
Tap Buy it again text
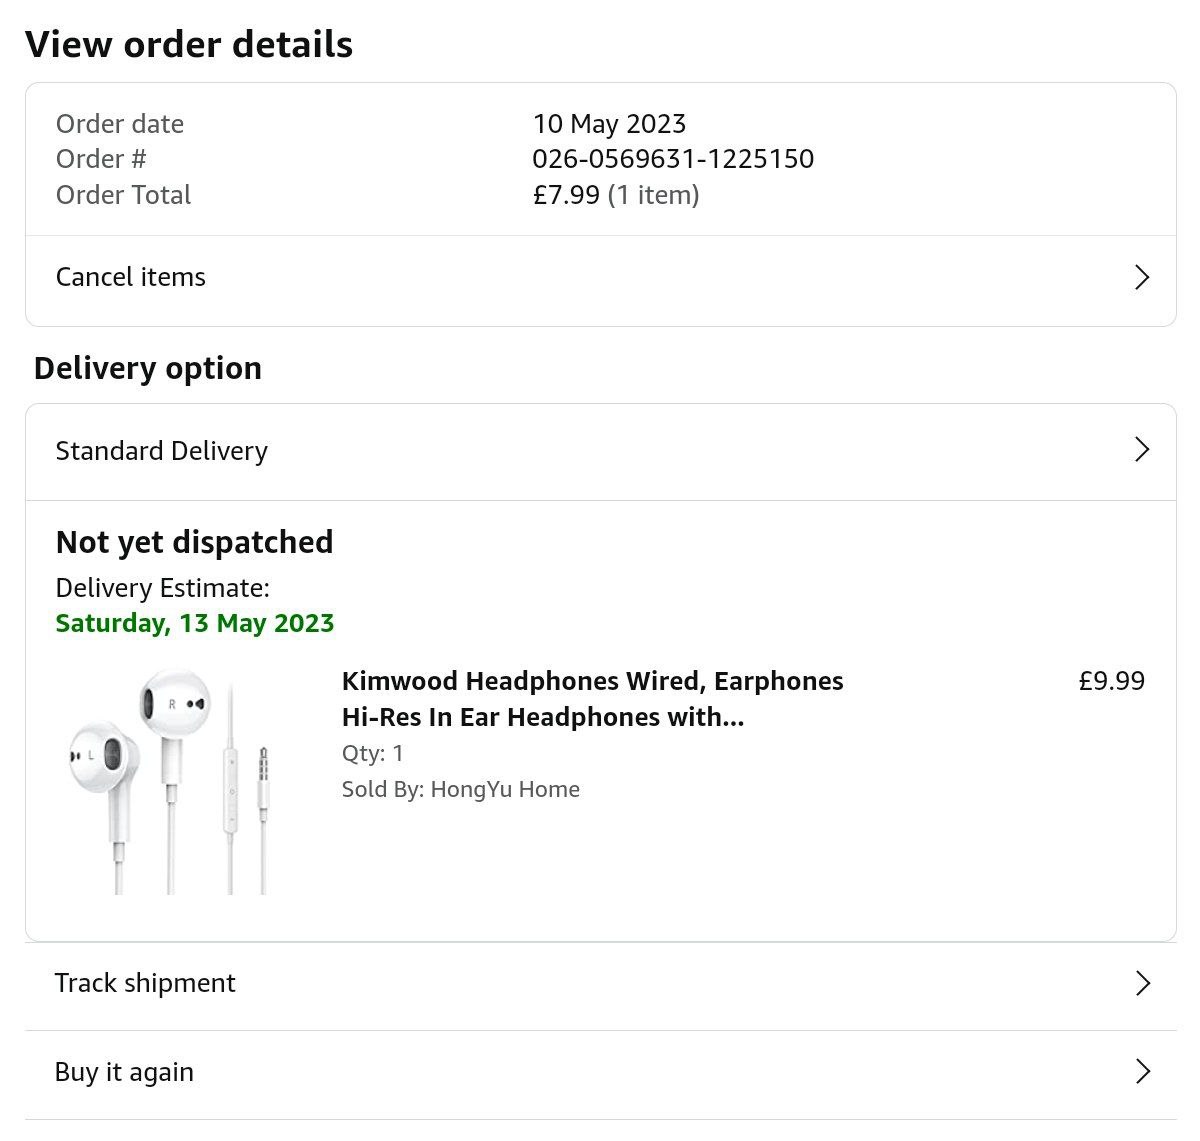coord(125,1072)
